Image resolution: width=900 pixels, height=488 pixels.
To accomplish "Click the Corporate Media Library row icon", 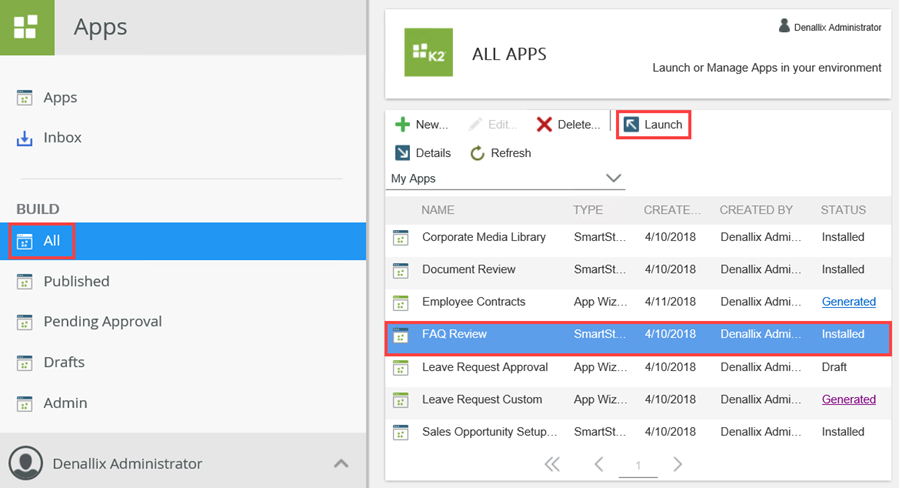I will coord(401,238).
